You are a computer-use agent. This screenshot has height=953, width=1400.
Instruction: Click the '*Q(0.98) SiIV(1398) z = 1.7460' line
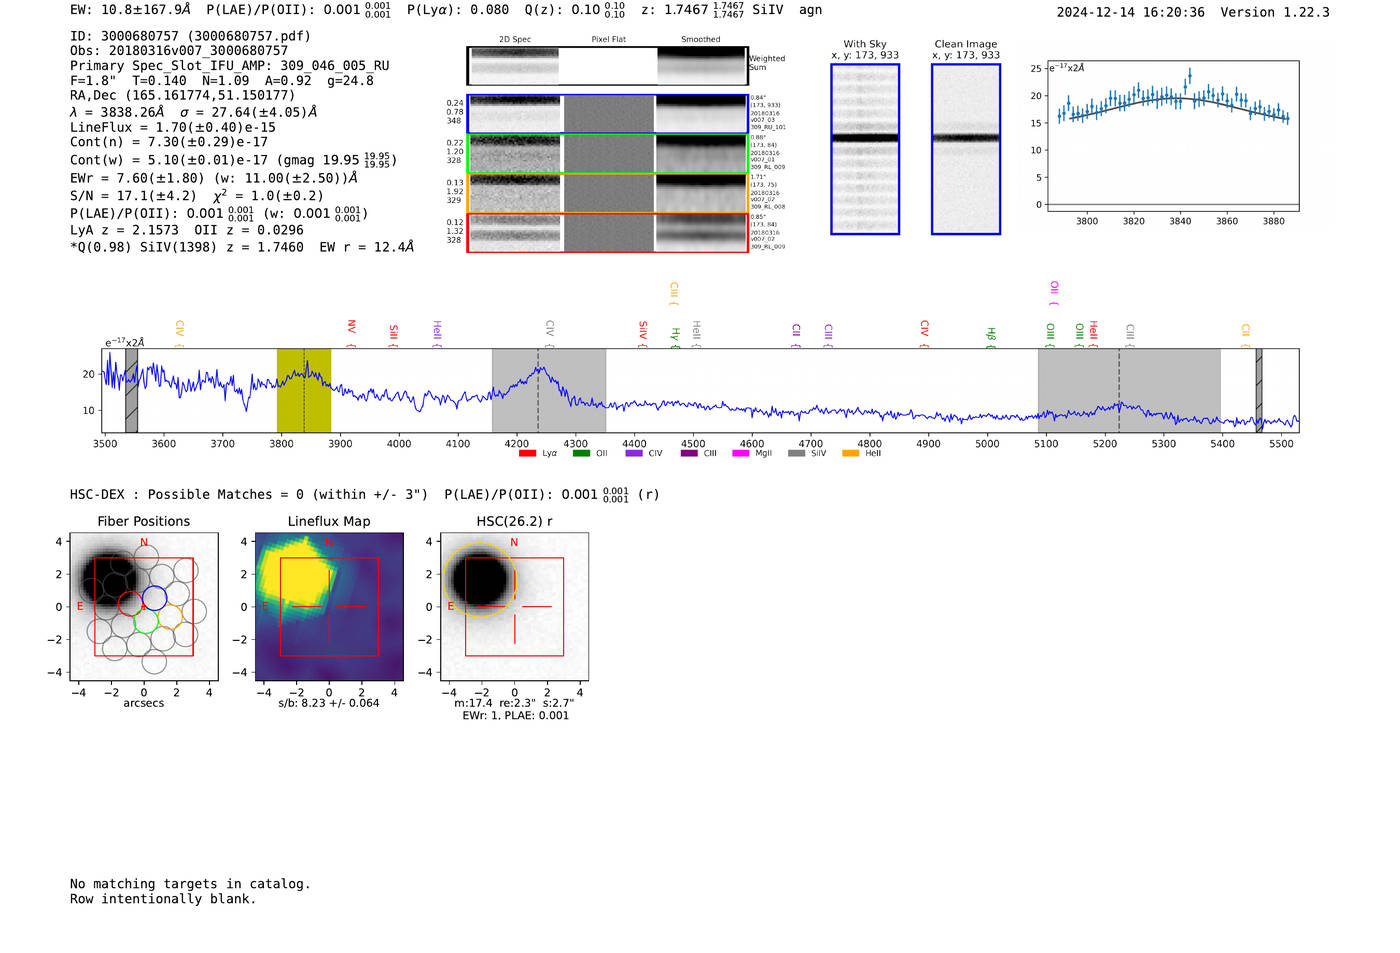(187, 247)
